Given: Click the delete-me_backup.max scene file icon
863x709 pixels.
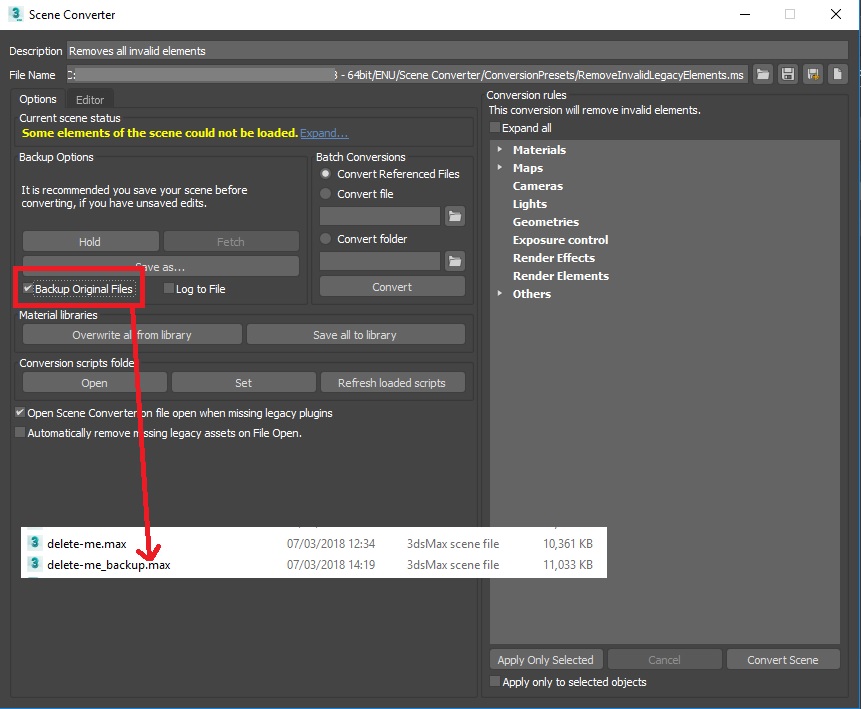Looking at the screenshot, I should point(33,564).
